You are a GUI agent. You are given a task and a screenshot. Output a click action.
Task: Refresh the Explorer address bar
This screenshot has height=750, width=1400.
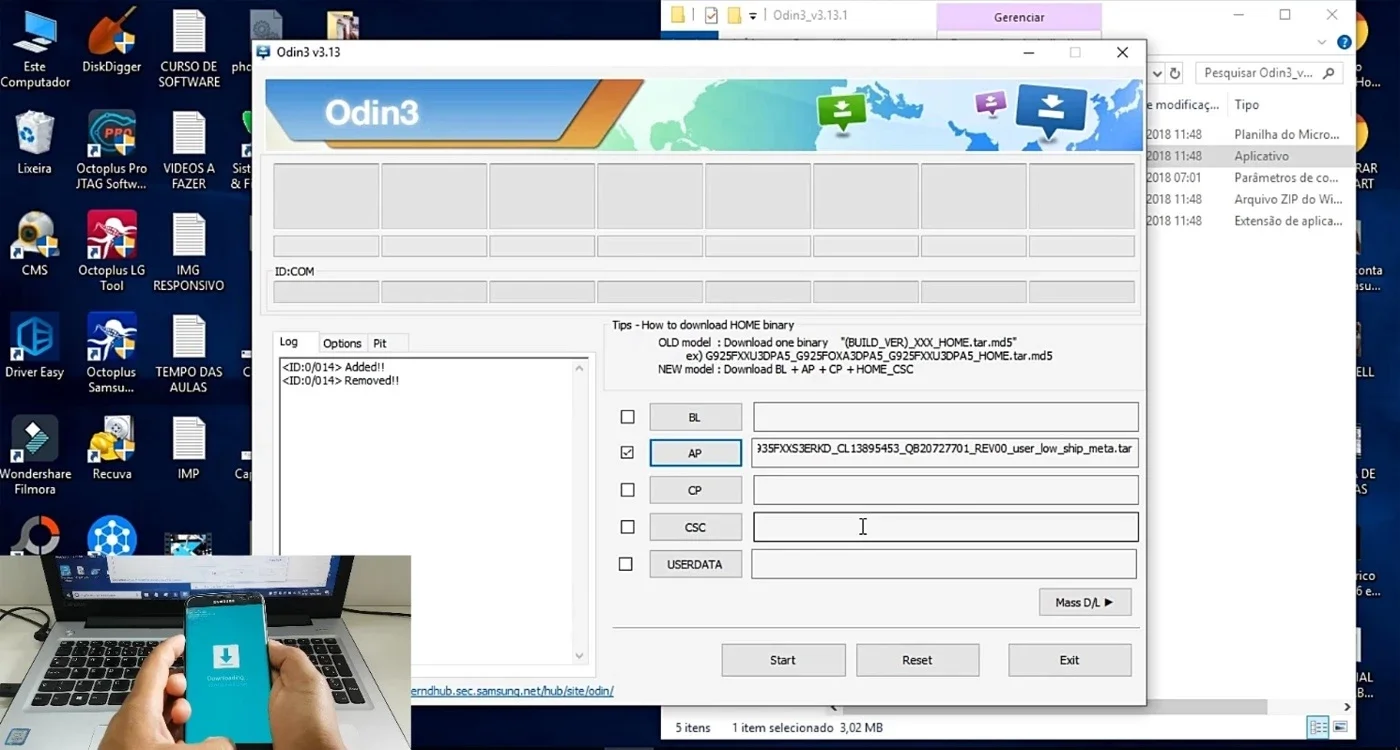click(1175, 73)
